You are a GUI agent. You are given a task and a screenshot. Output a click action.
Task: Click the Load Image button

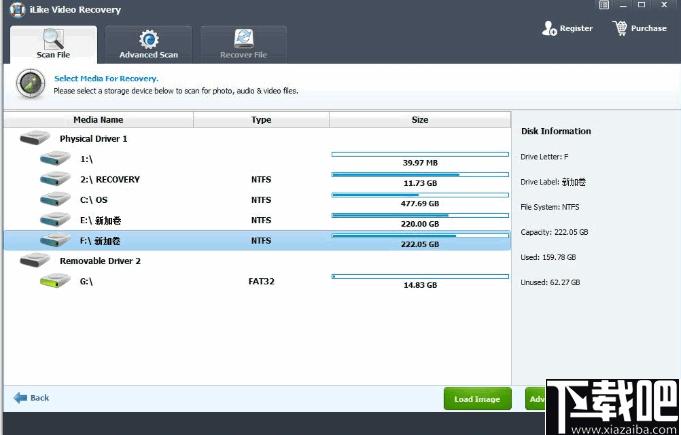click(x=477, y=399)
